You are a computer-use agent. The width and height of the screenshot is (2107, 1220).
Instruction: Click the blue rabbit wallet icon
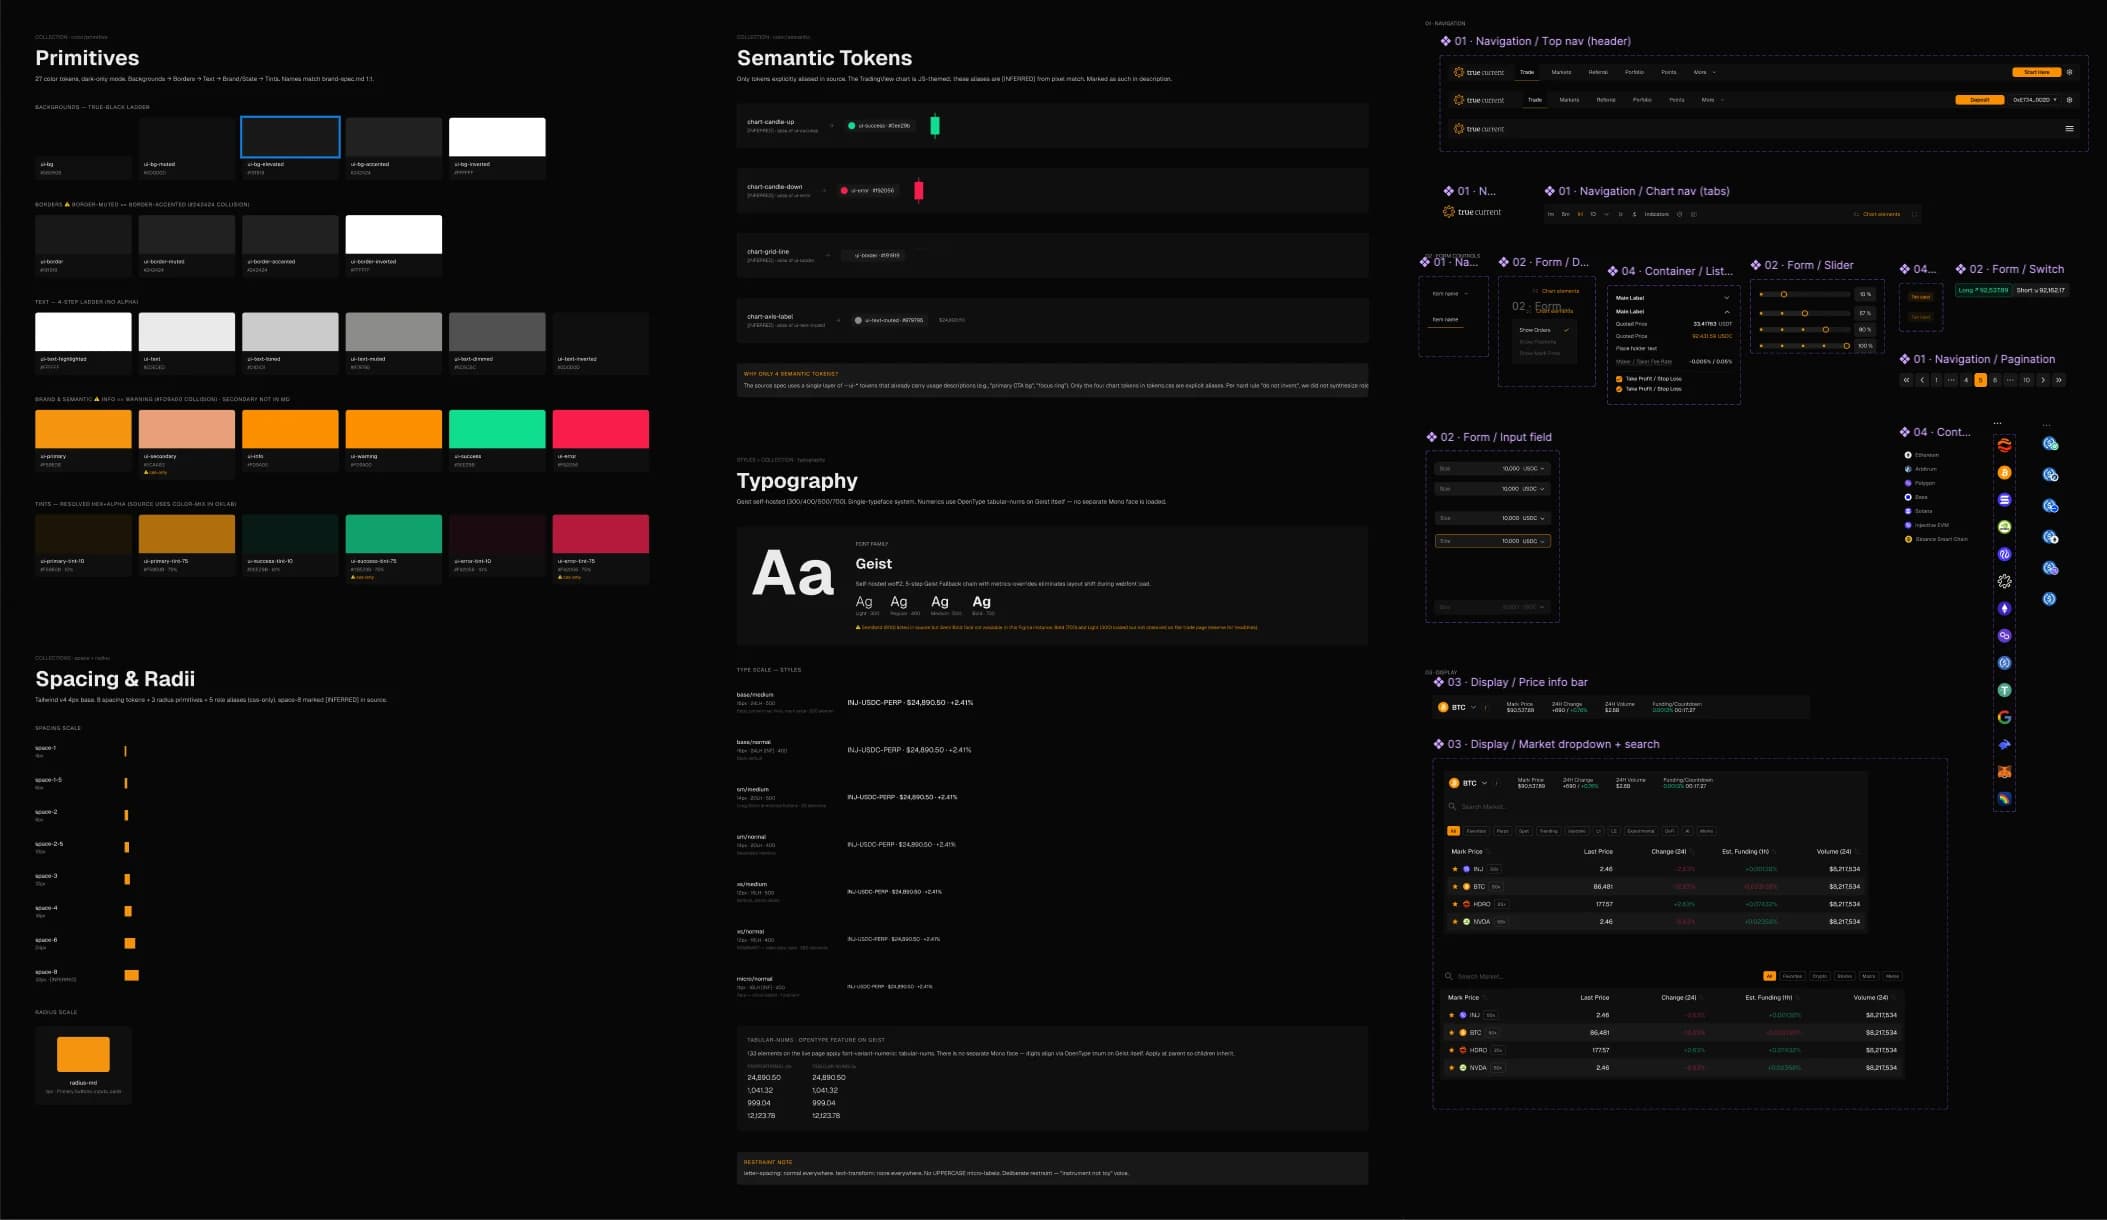pyautogui.click(x=2004, y=745)
